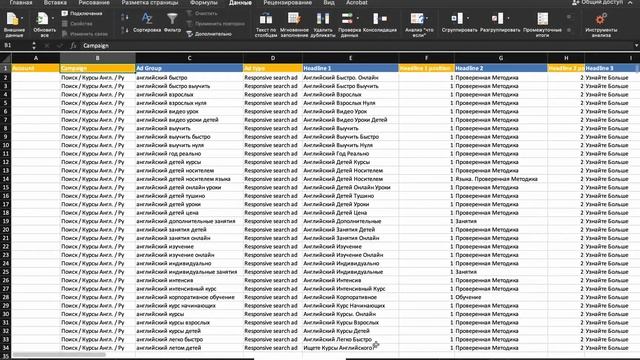
Task: Select the Headline 2 header cell
Action: 501,68
